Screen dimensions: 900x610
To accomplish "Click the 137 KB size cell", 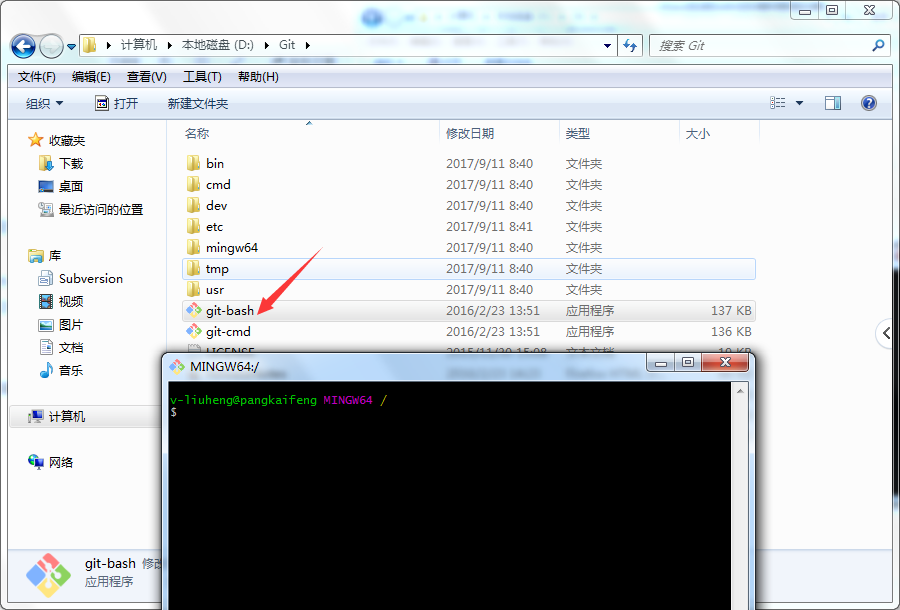I will pos(731,311).
